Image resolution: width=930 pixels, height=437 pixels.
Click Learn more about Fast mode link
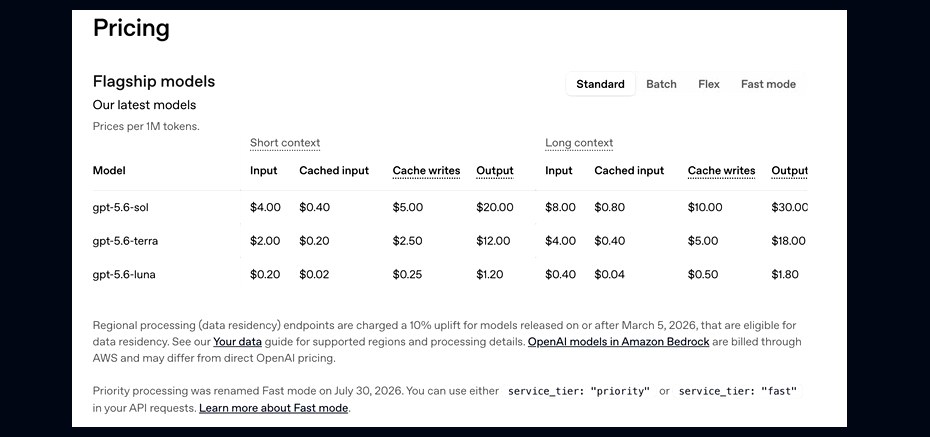point(273,408)
